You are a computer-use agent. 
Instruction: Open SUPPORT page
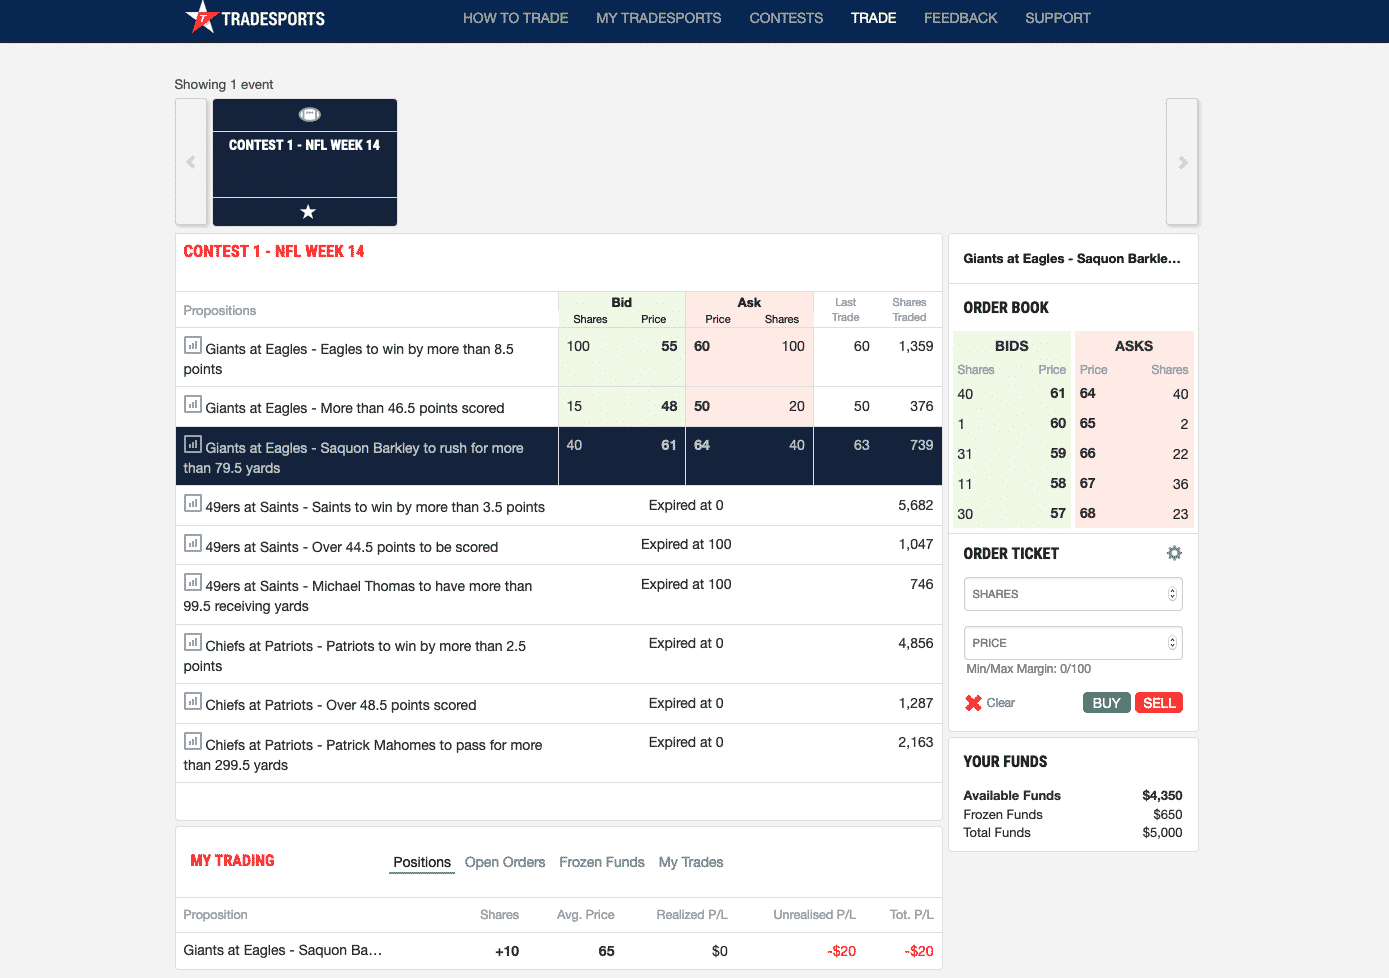point(1057,18)
